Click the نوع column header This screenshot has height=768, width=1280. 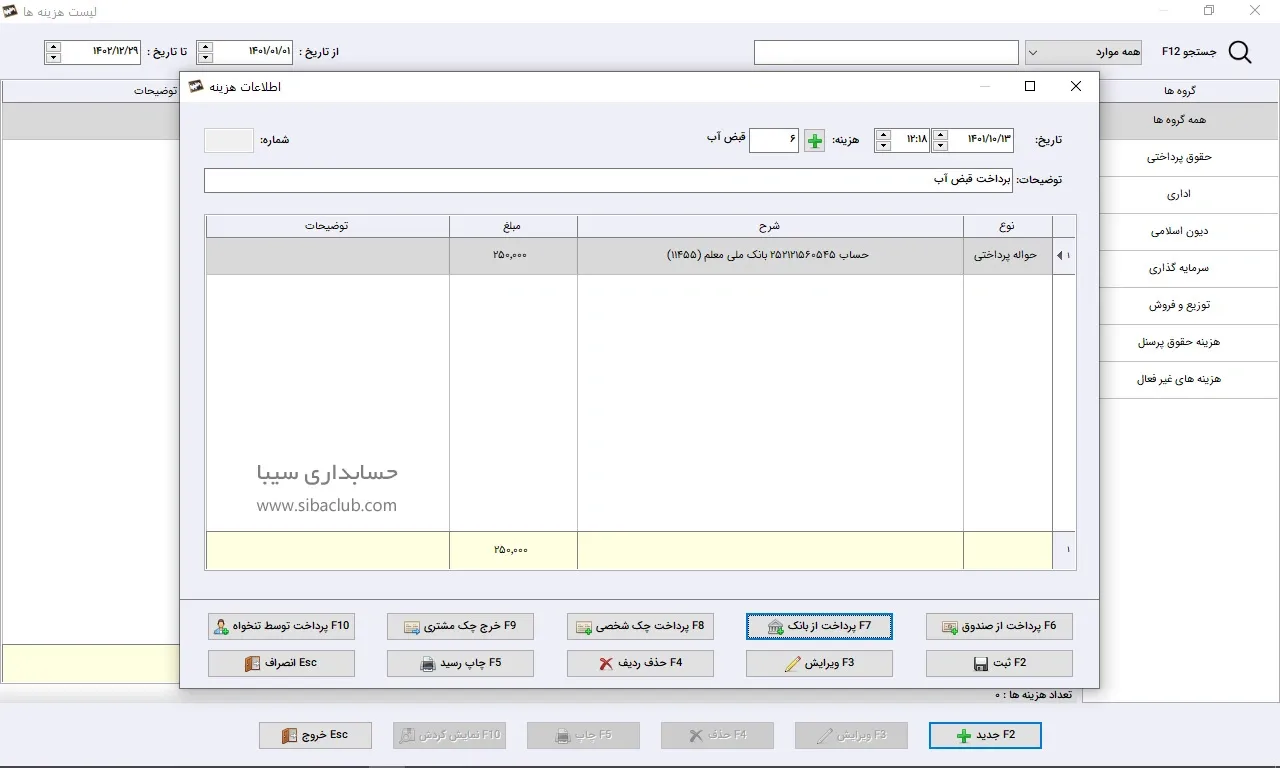[x=1007, y=226]
